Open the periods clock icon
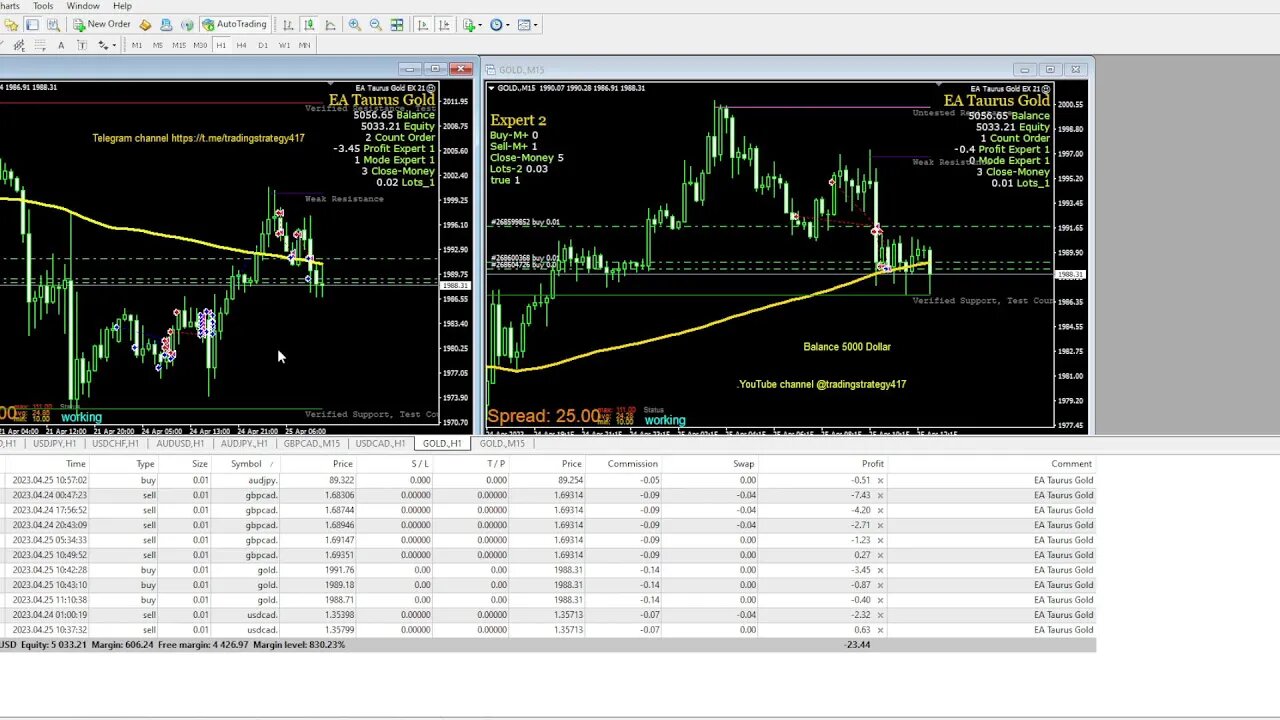 coord(496,24)
